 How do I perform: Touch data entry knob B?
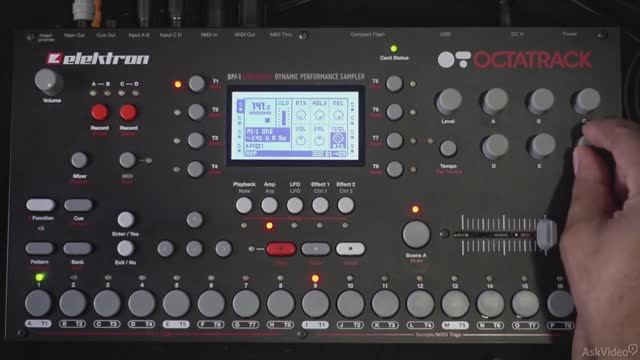coord(540,101)
